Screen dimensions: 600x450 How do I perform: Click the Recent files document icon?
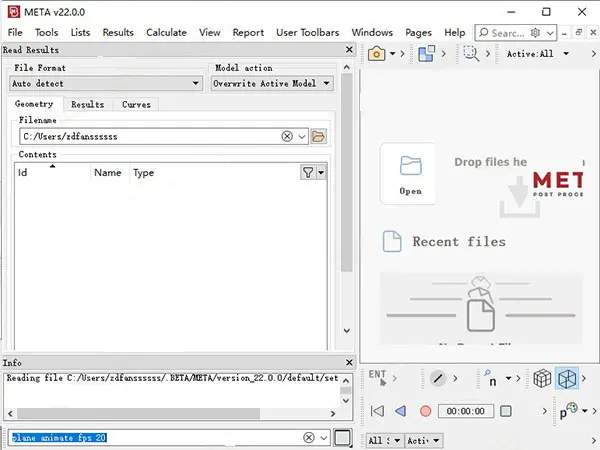pos(392,241)
